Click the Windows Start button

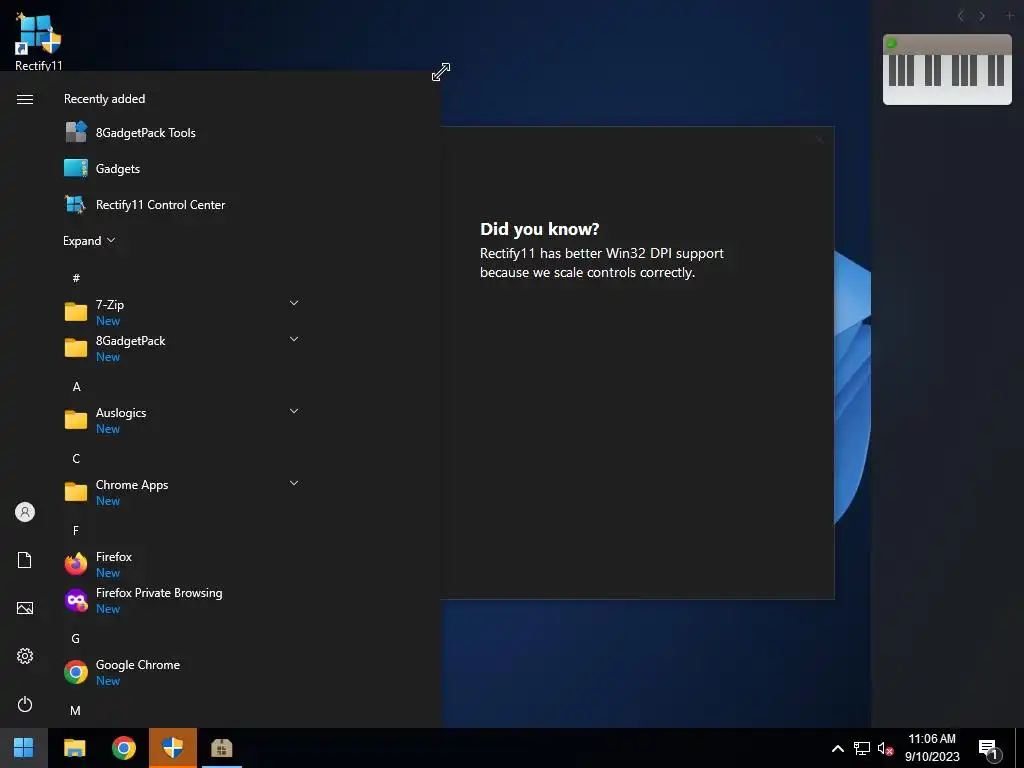(24, 748)
